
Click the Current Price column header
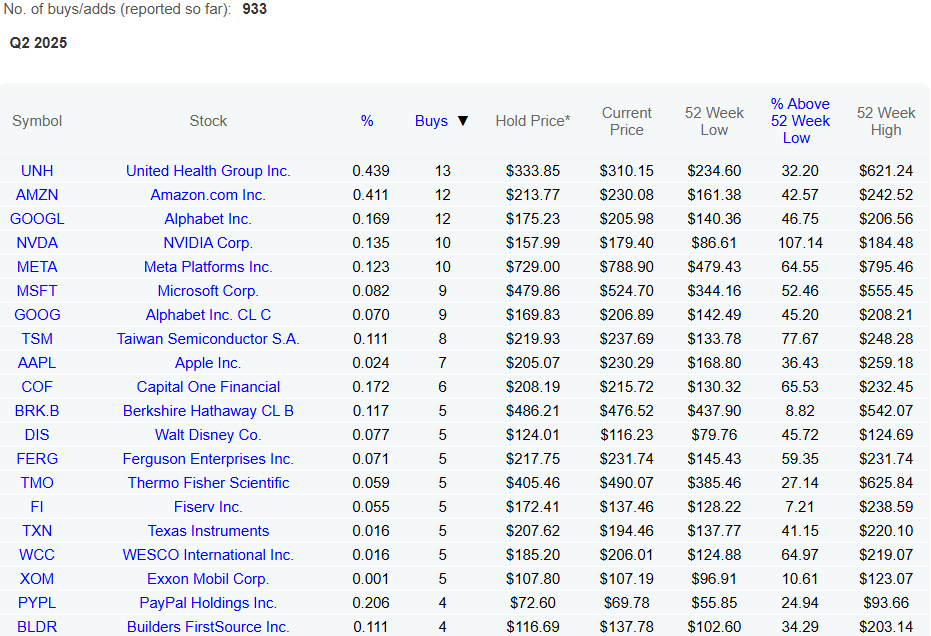coord(626,121)
